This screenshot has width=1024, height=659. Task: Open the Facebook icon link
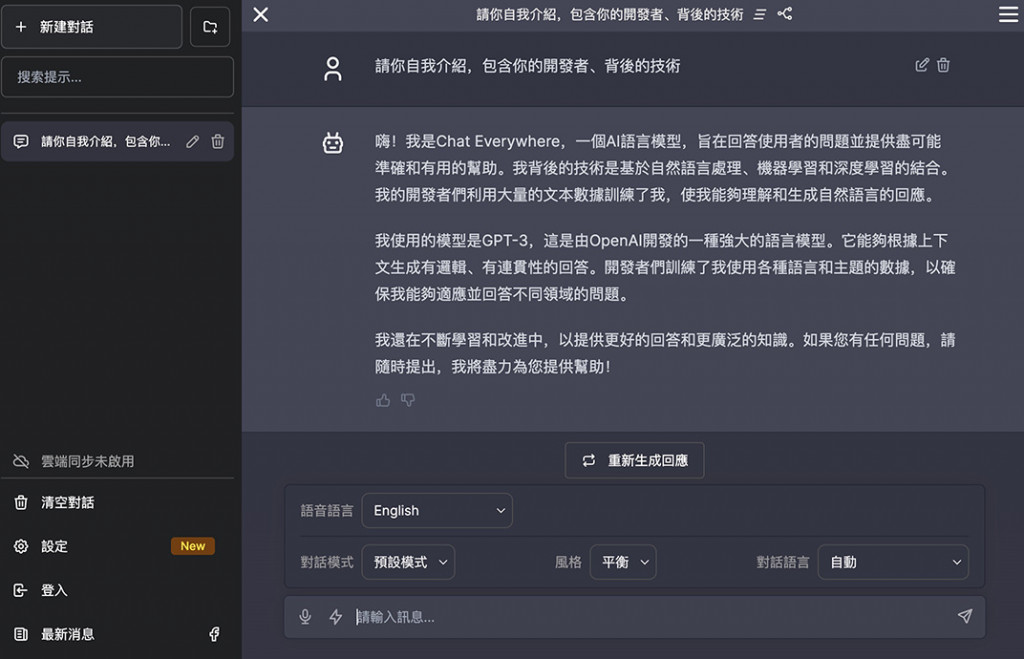pos(214,634)
